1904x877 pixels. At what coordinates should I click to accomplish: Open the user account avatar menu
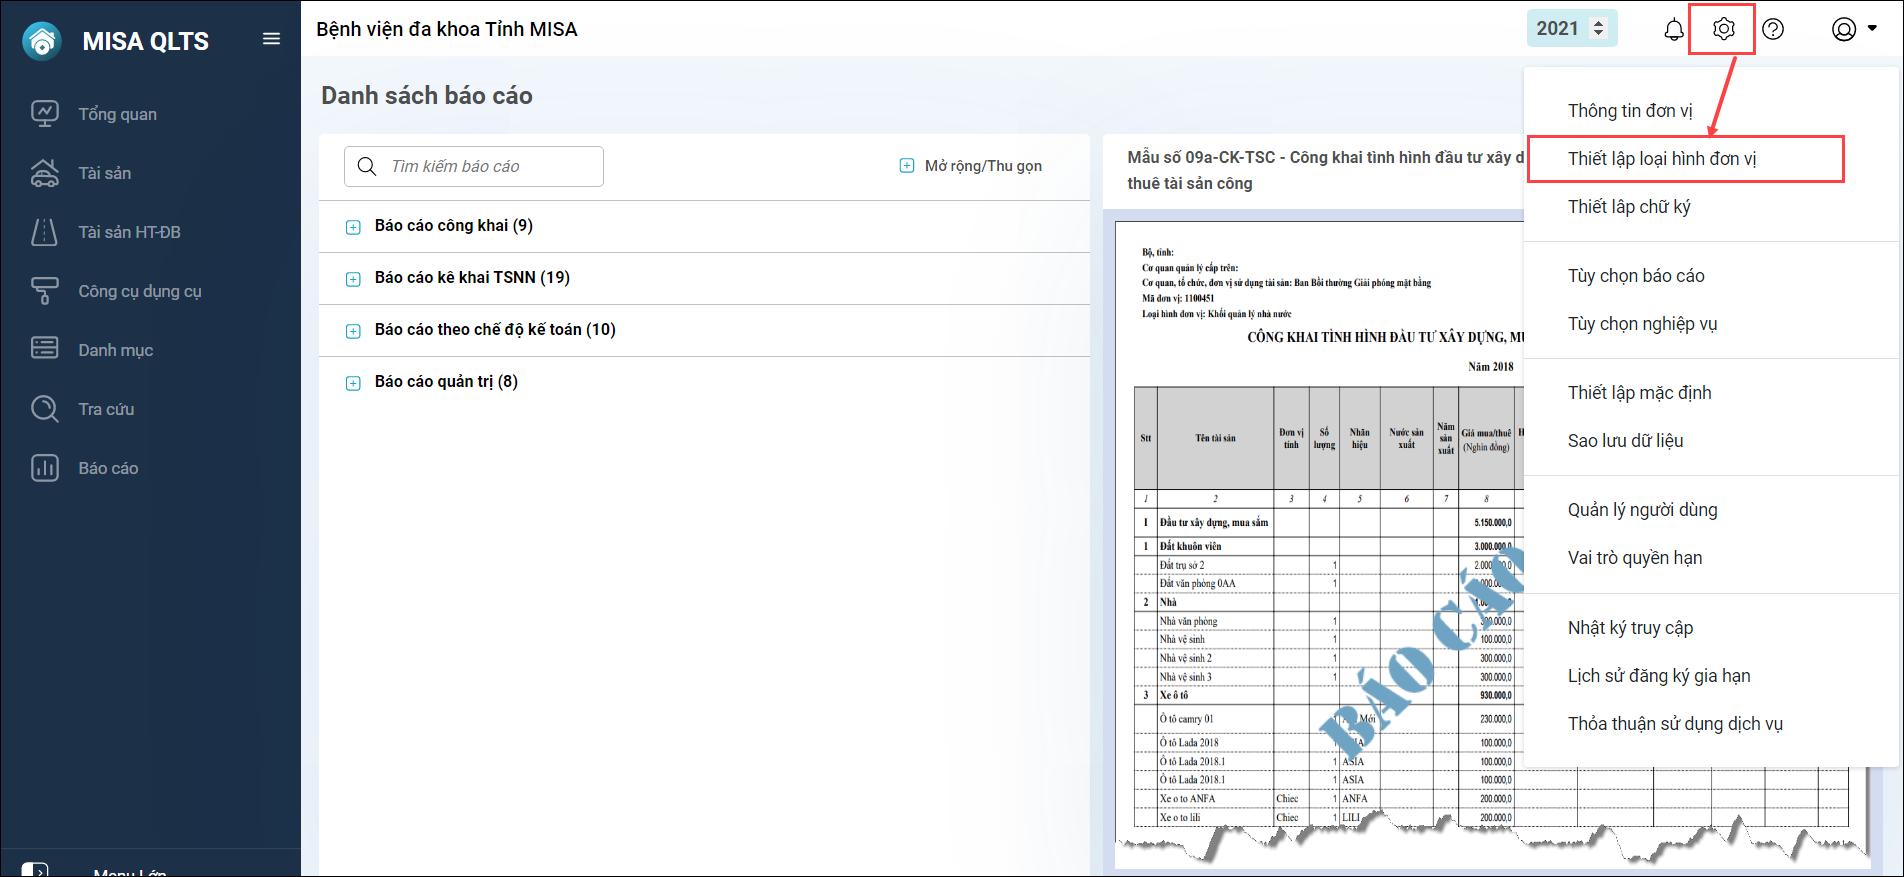(1853, 30)
